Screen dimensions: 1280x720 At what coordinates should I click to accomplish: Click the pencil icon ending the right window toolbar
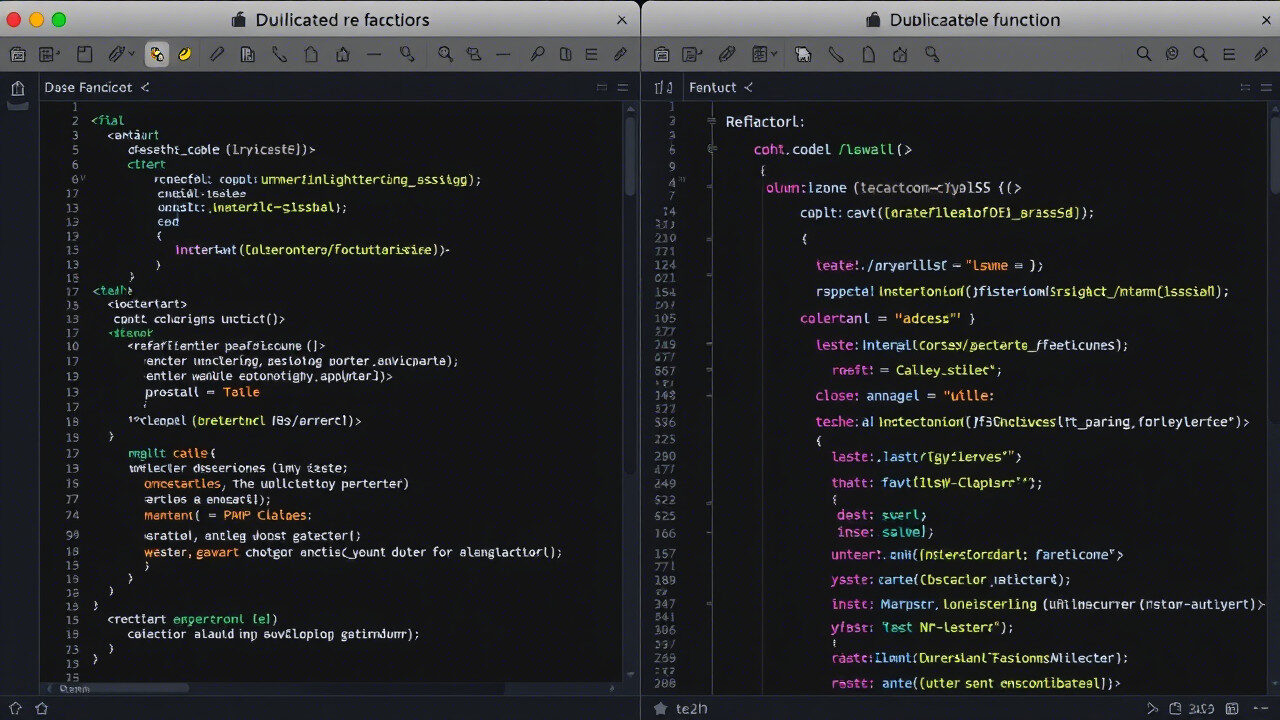(1262, 54)
